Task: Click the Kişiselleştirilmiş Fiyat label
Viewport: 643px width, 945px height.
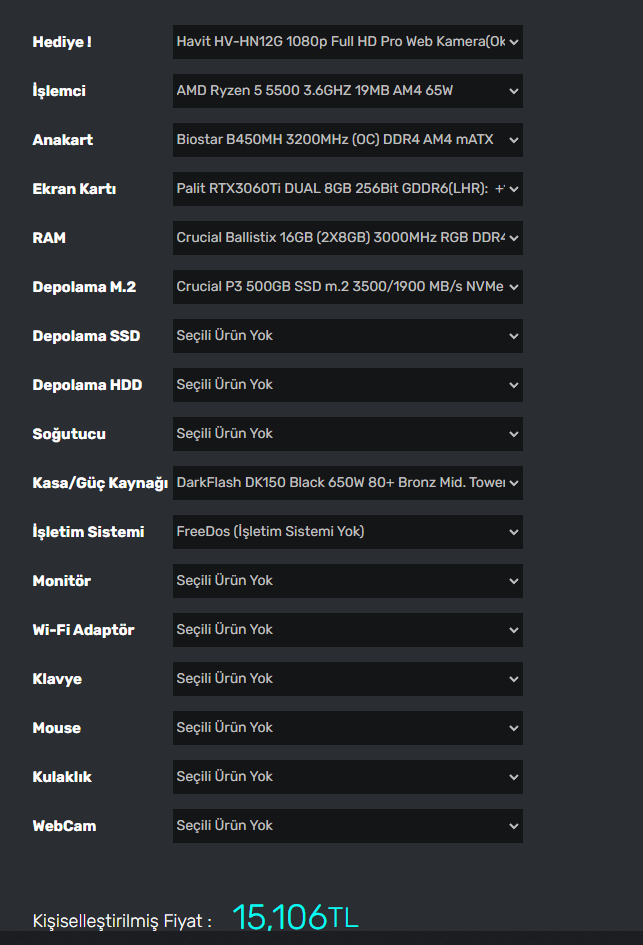Action: [121, 921]
